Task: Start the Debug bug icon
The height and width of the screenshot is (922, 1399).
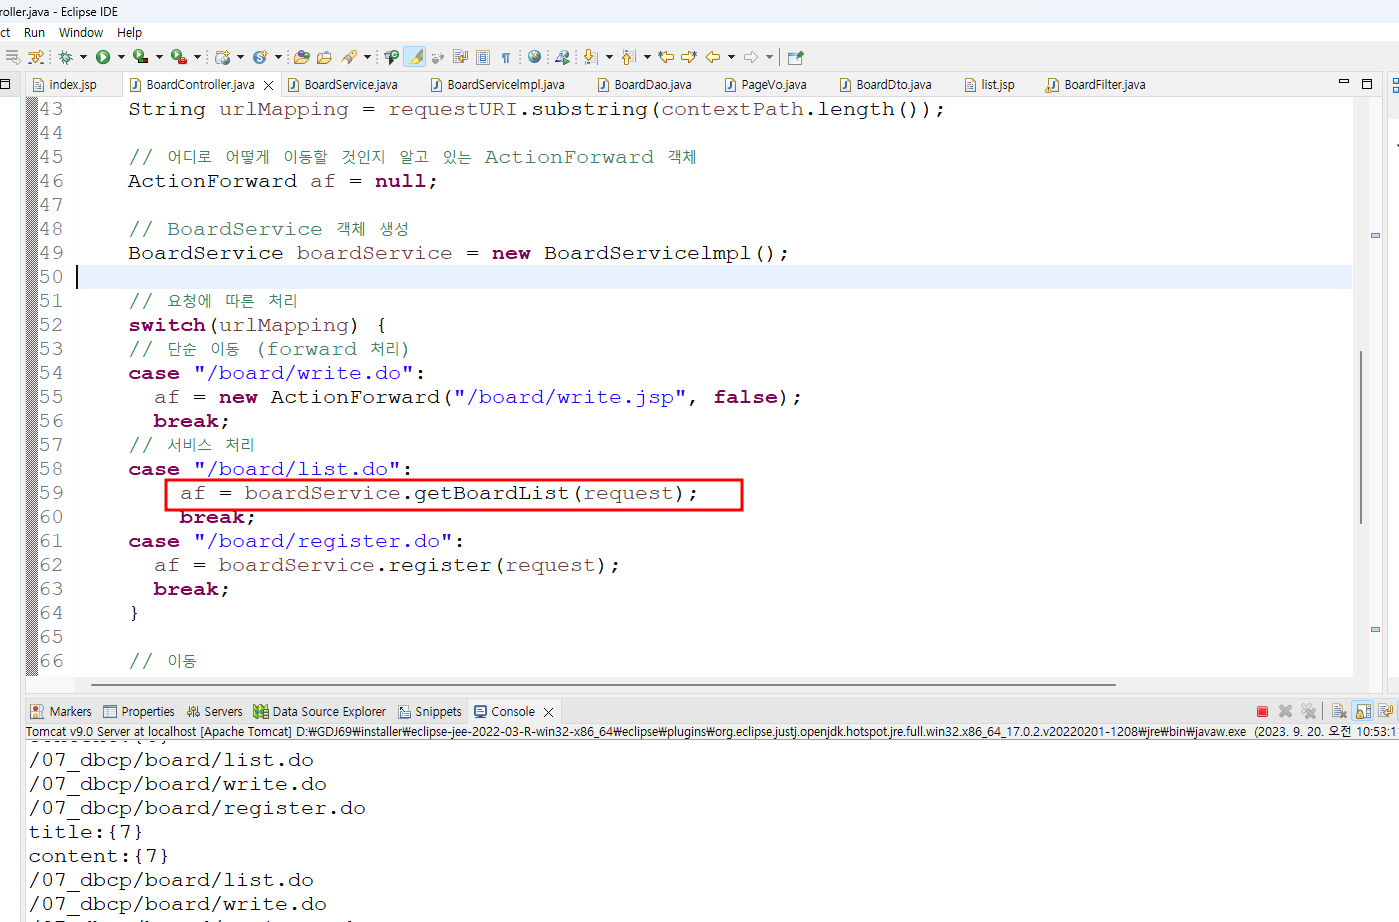Action: coord(66,57)
